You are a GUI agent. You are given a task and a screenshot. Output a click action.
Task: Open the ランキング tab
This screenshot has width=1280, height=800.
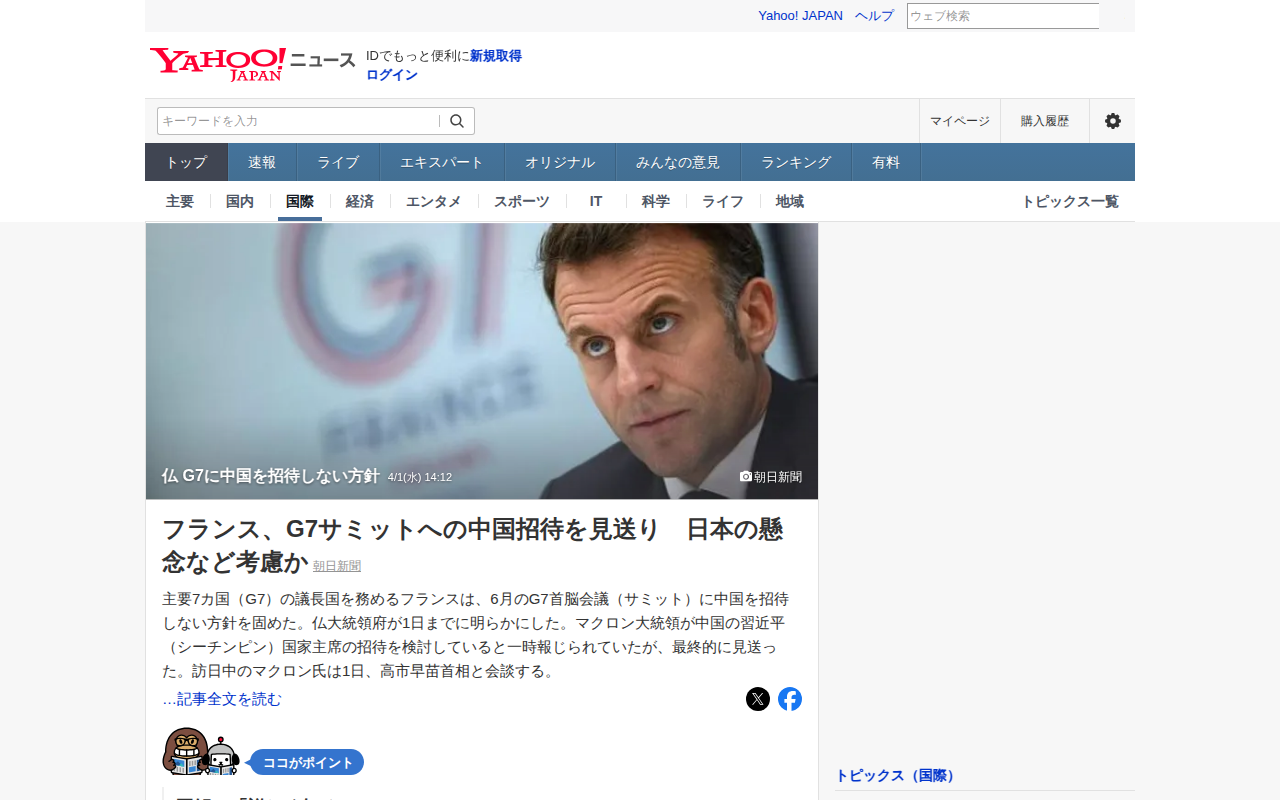click(796, 162)
